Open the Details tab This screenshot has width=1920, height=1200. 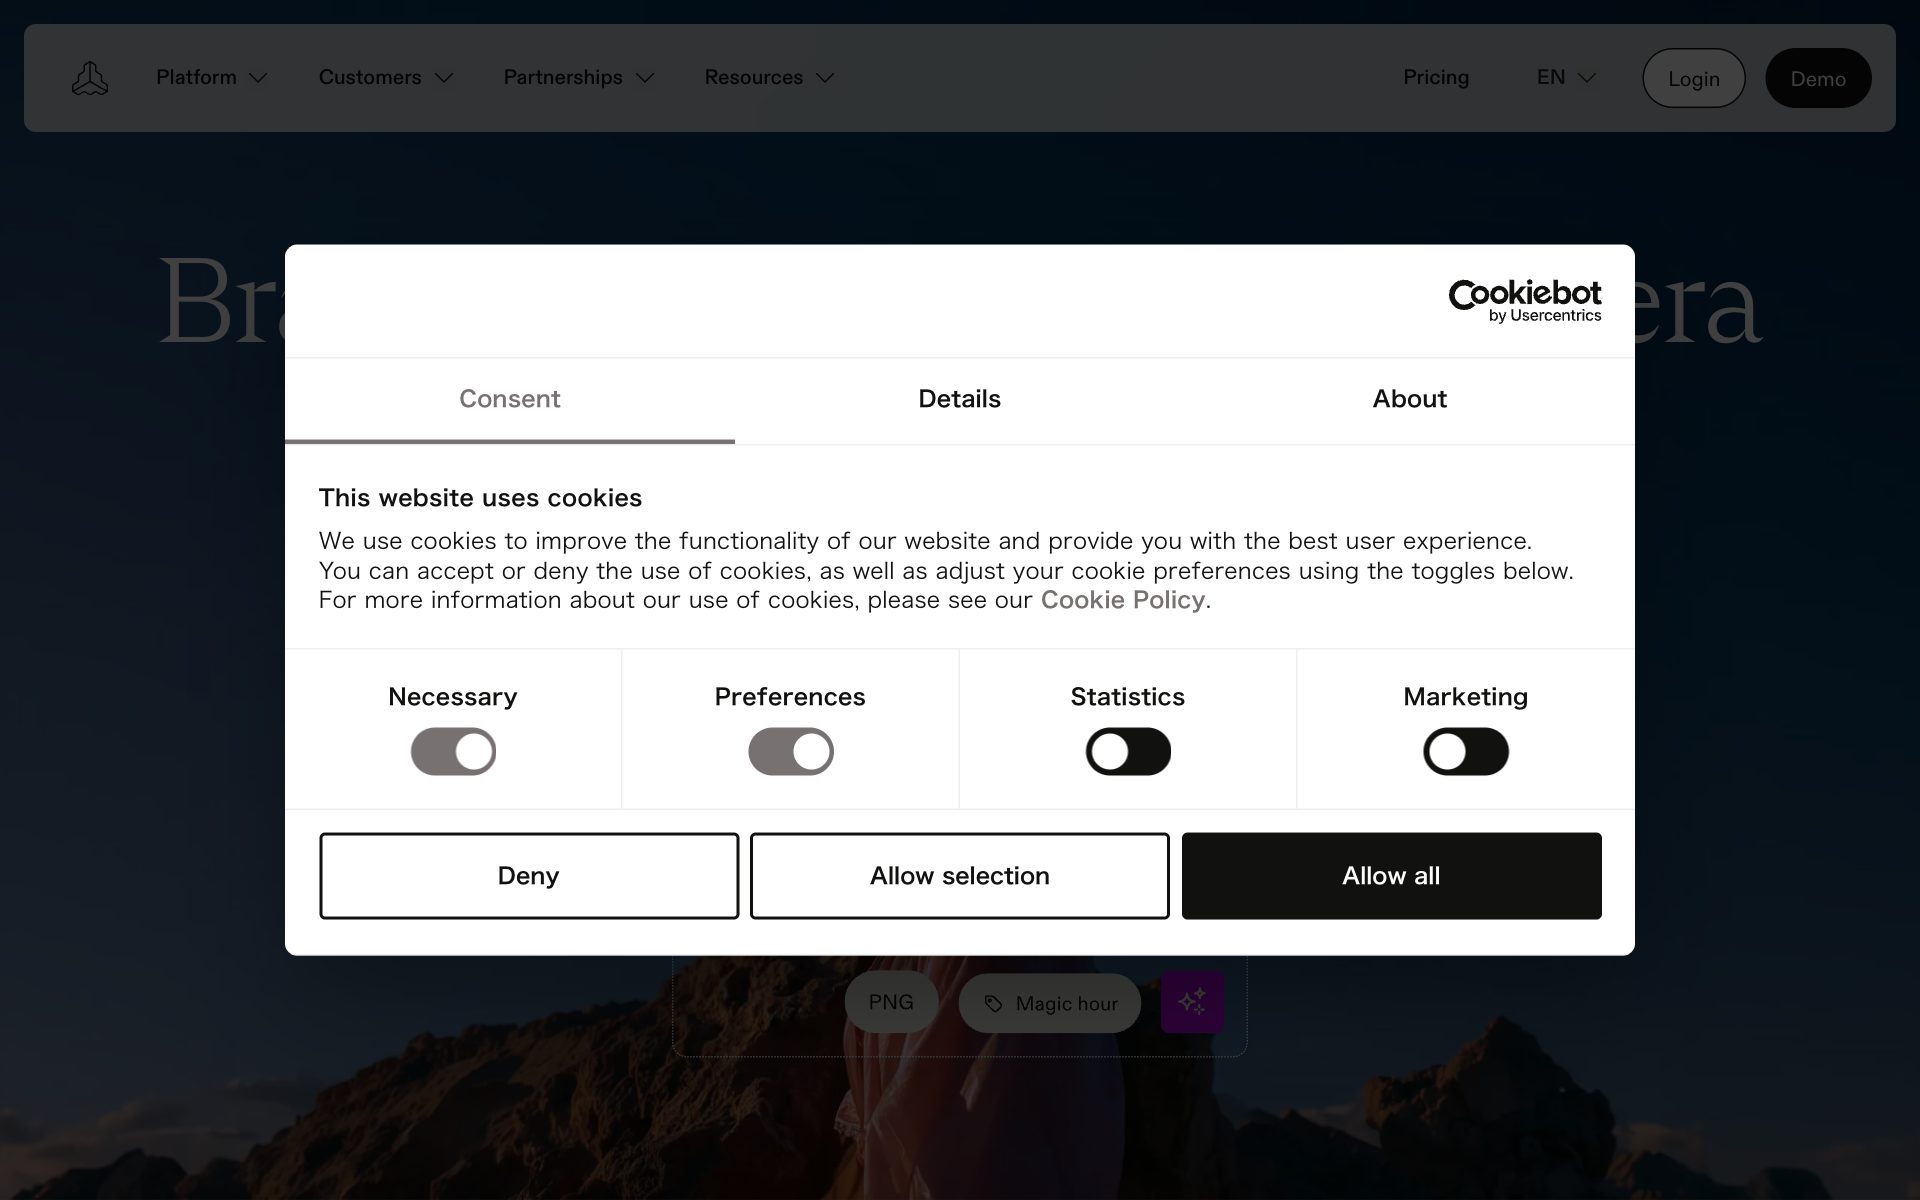coord(960,399)
